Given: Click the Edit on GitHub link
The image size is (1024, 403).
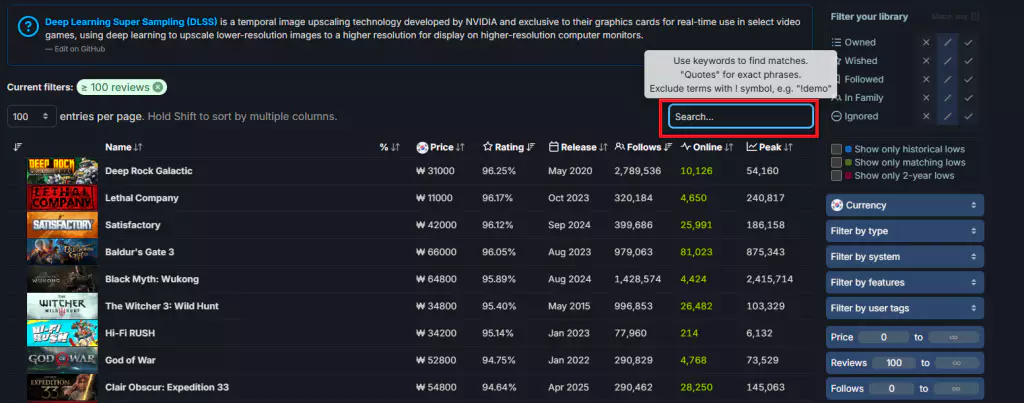Looking at the screenshot, I should click(78, 49).
